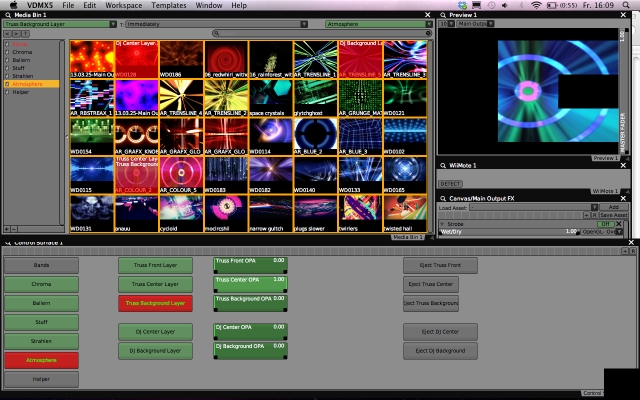Select the Helper page in the Media Bin list
This screenshot has height=400, width=640.
pyautogui.click(x=20, y=92)
